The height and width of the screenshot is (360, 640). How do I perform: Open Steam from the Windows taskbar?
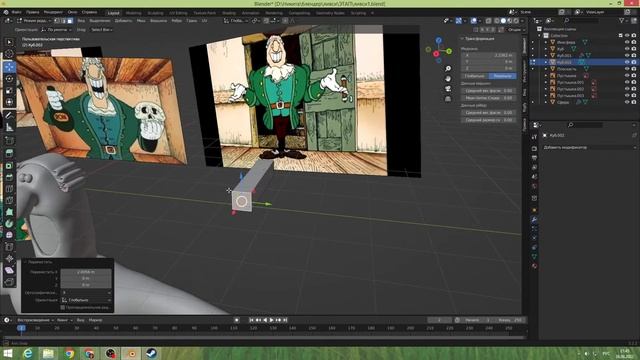click(x=151, y=353)
